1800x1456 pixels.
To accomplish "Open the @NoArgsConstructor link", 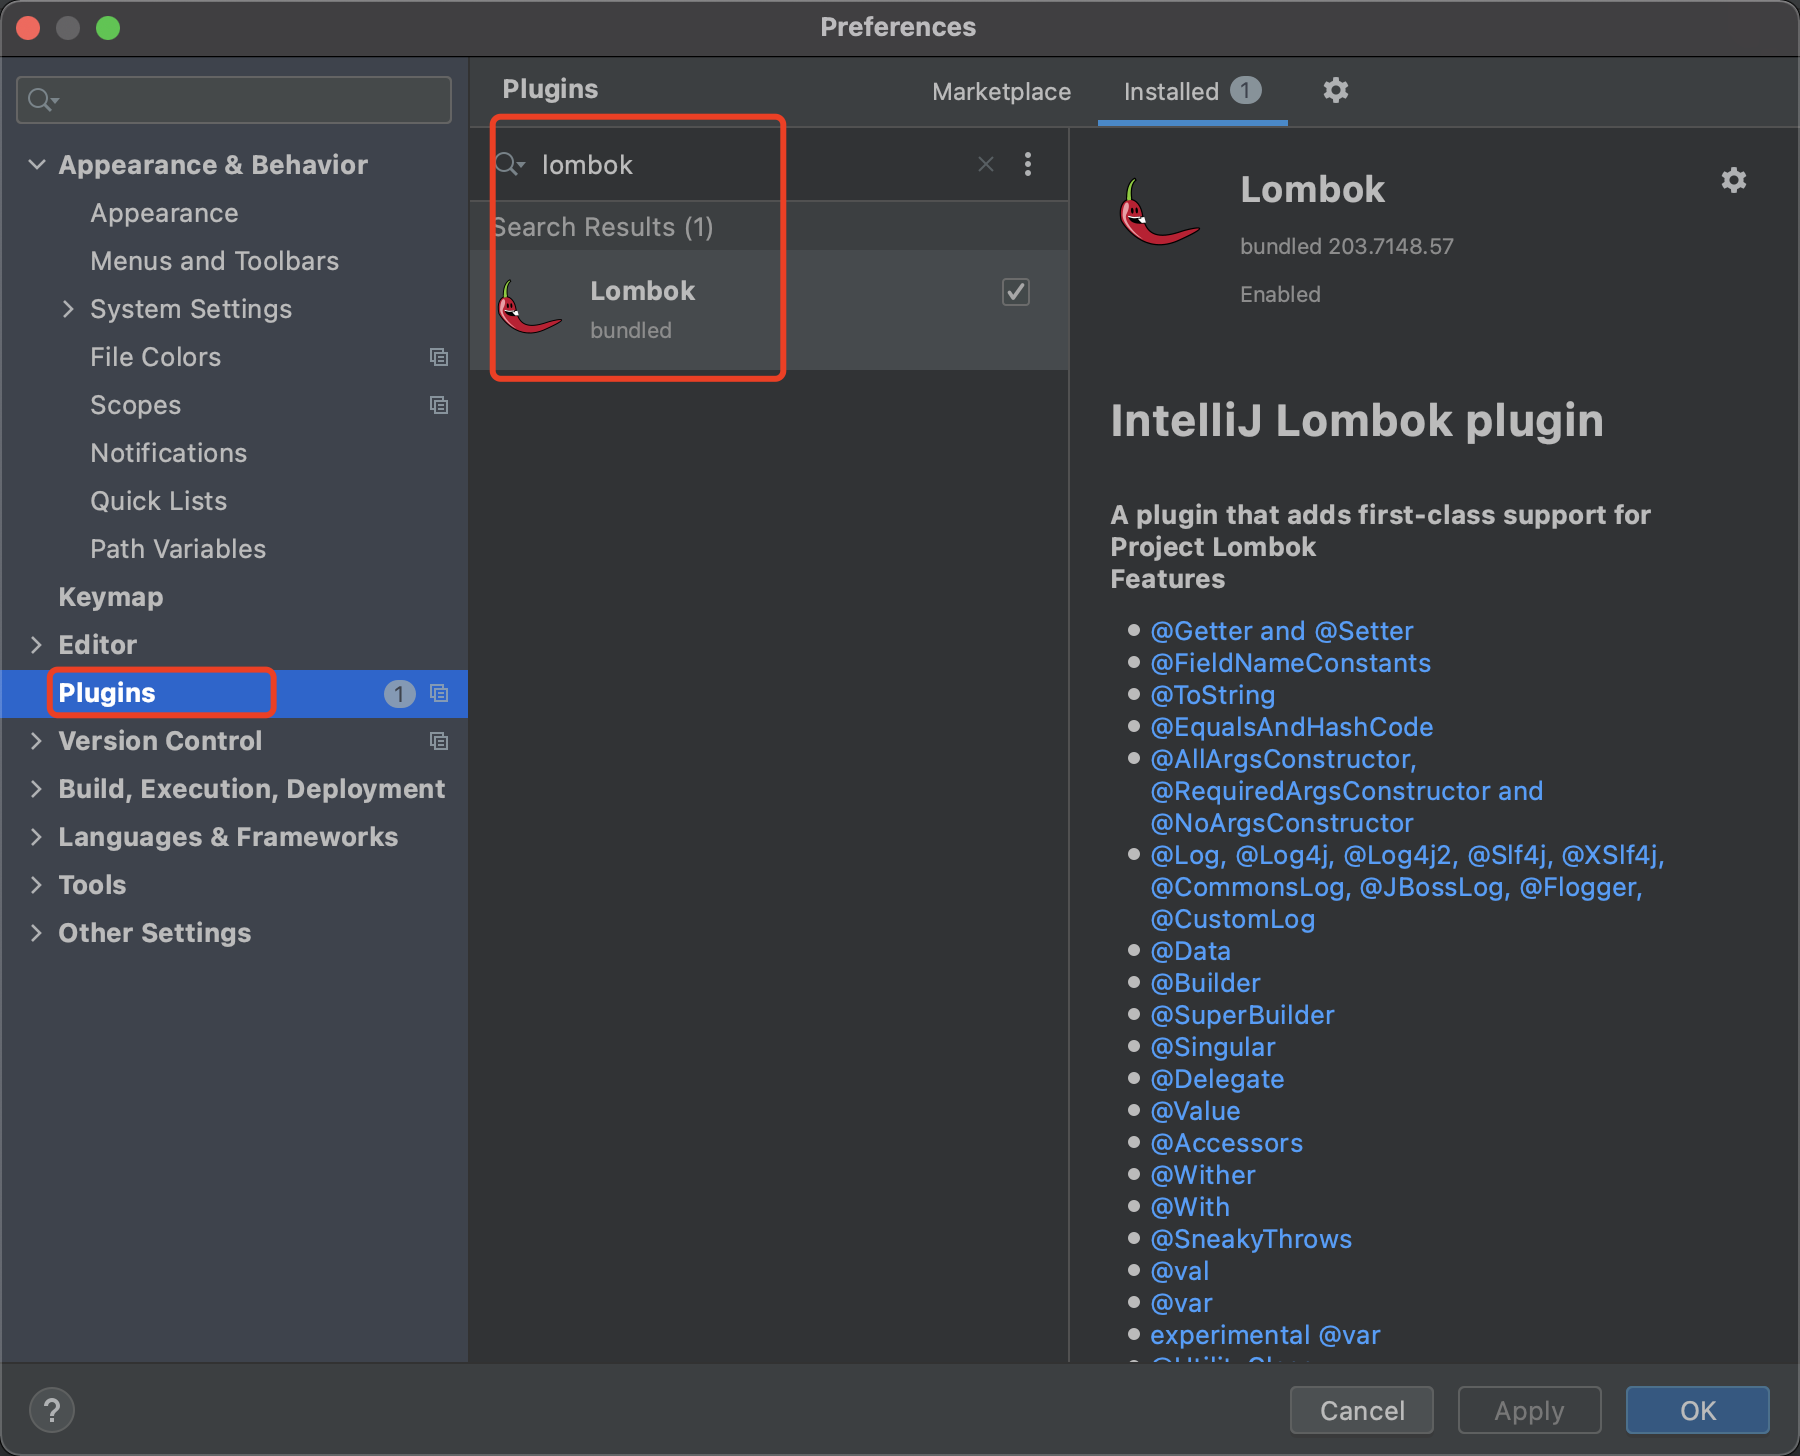I will pyautogui.click(x=1281, y=823).
